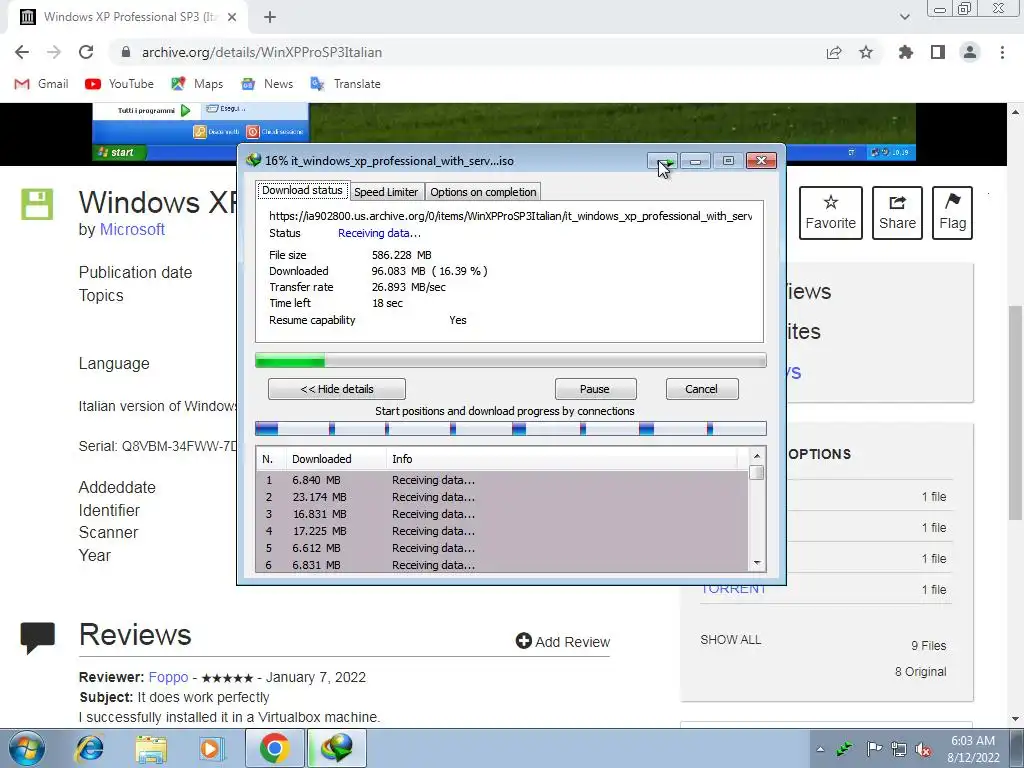This screenshot has width=1024, height=768.
Task: Go back with the browser back arrow
Action: tap(22, 52)
